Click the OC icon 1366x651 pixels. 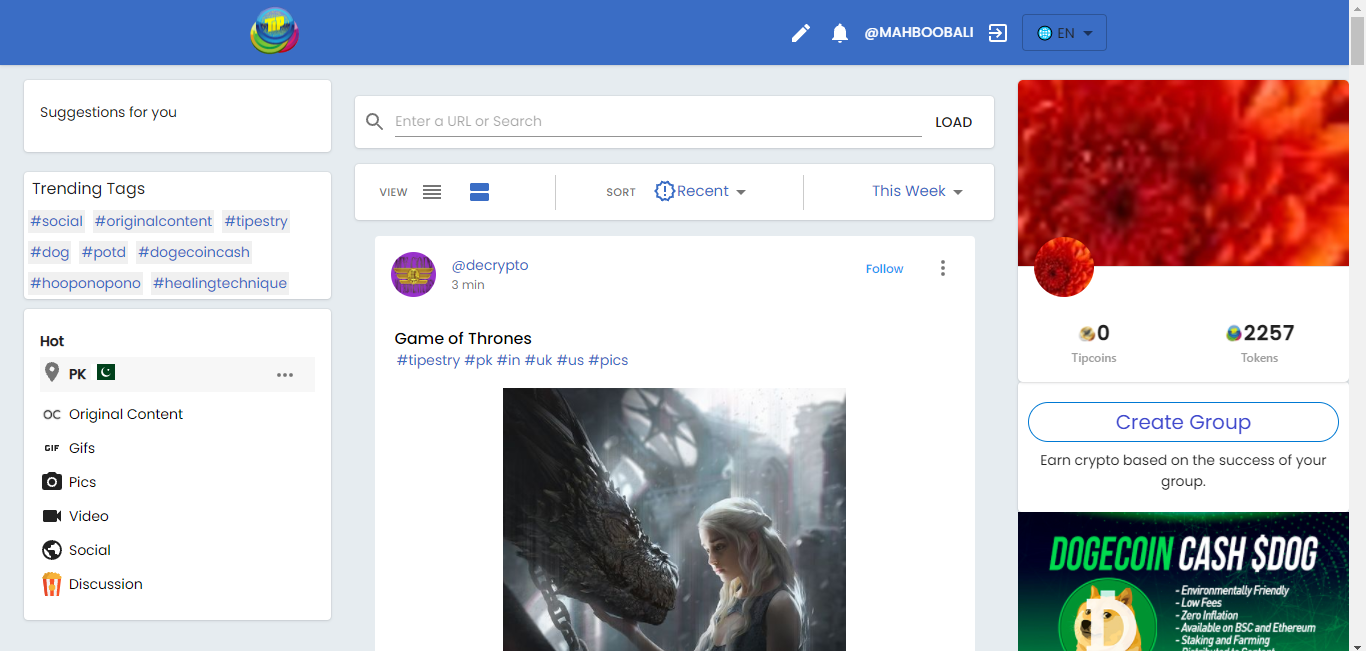click(52, 414)
